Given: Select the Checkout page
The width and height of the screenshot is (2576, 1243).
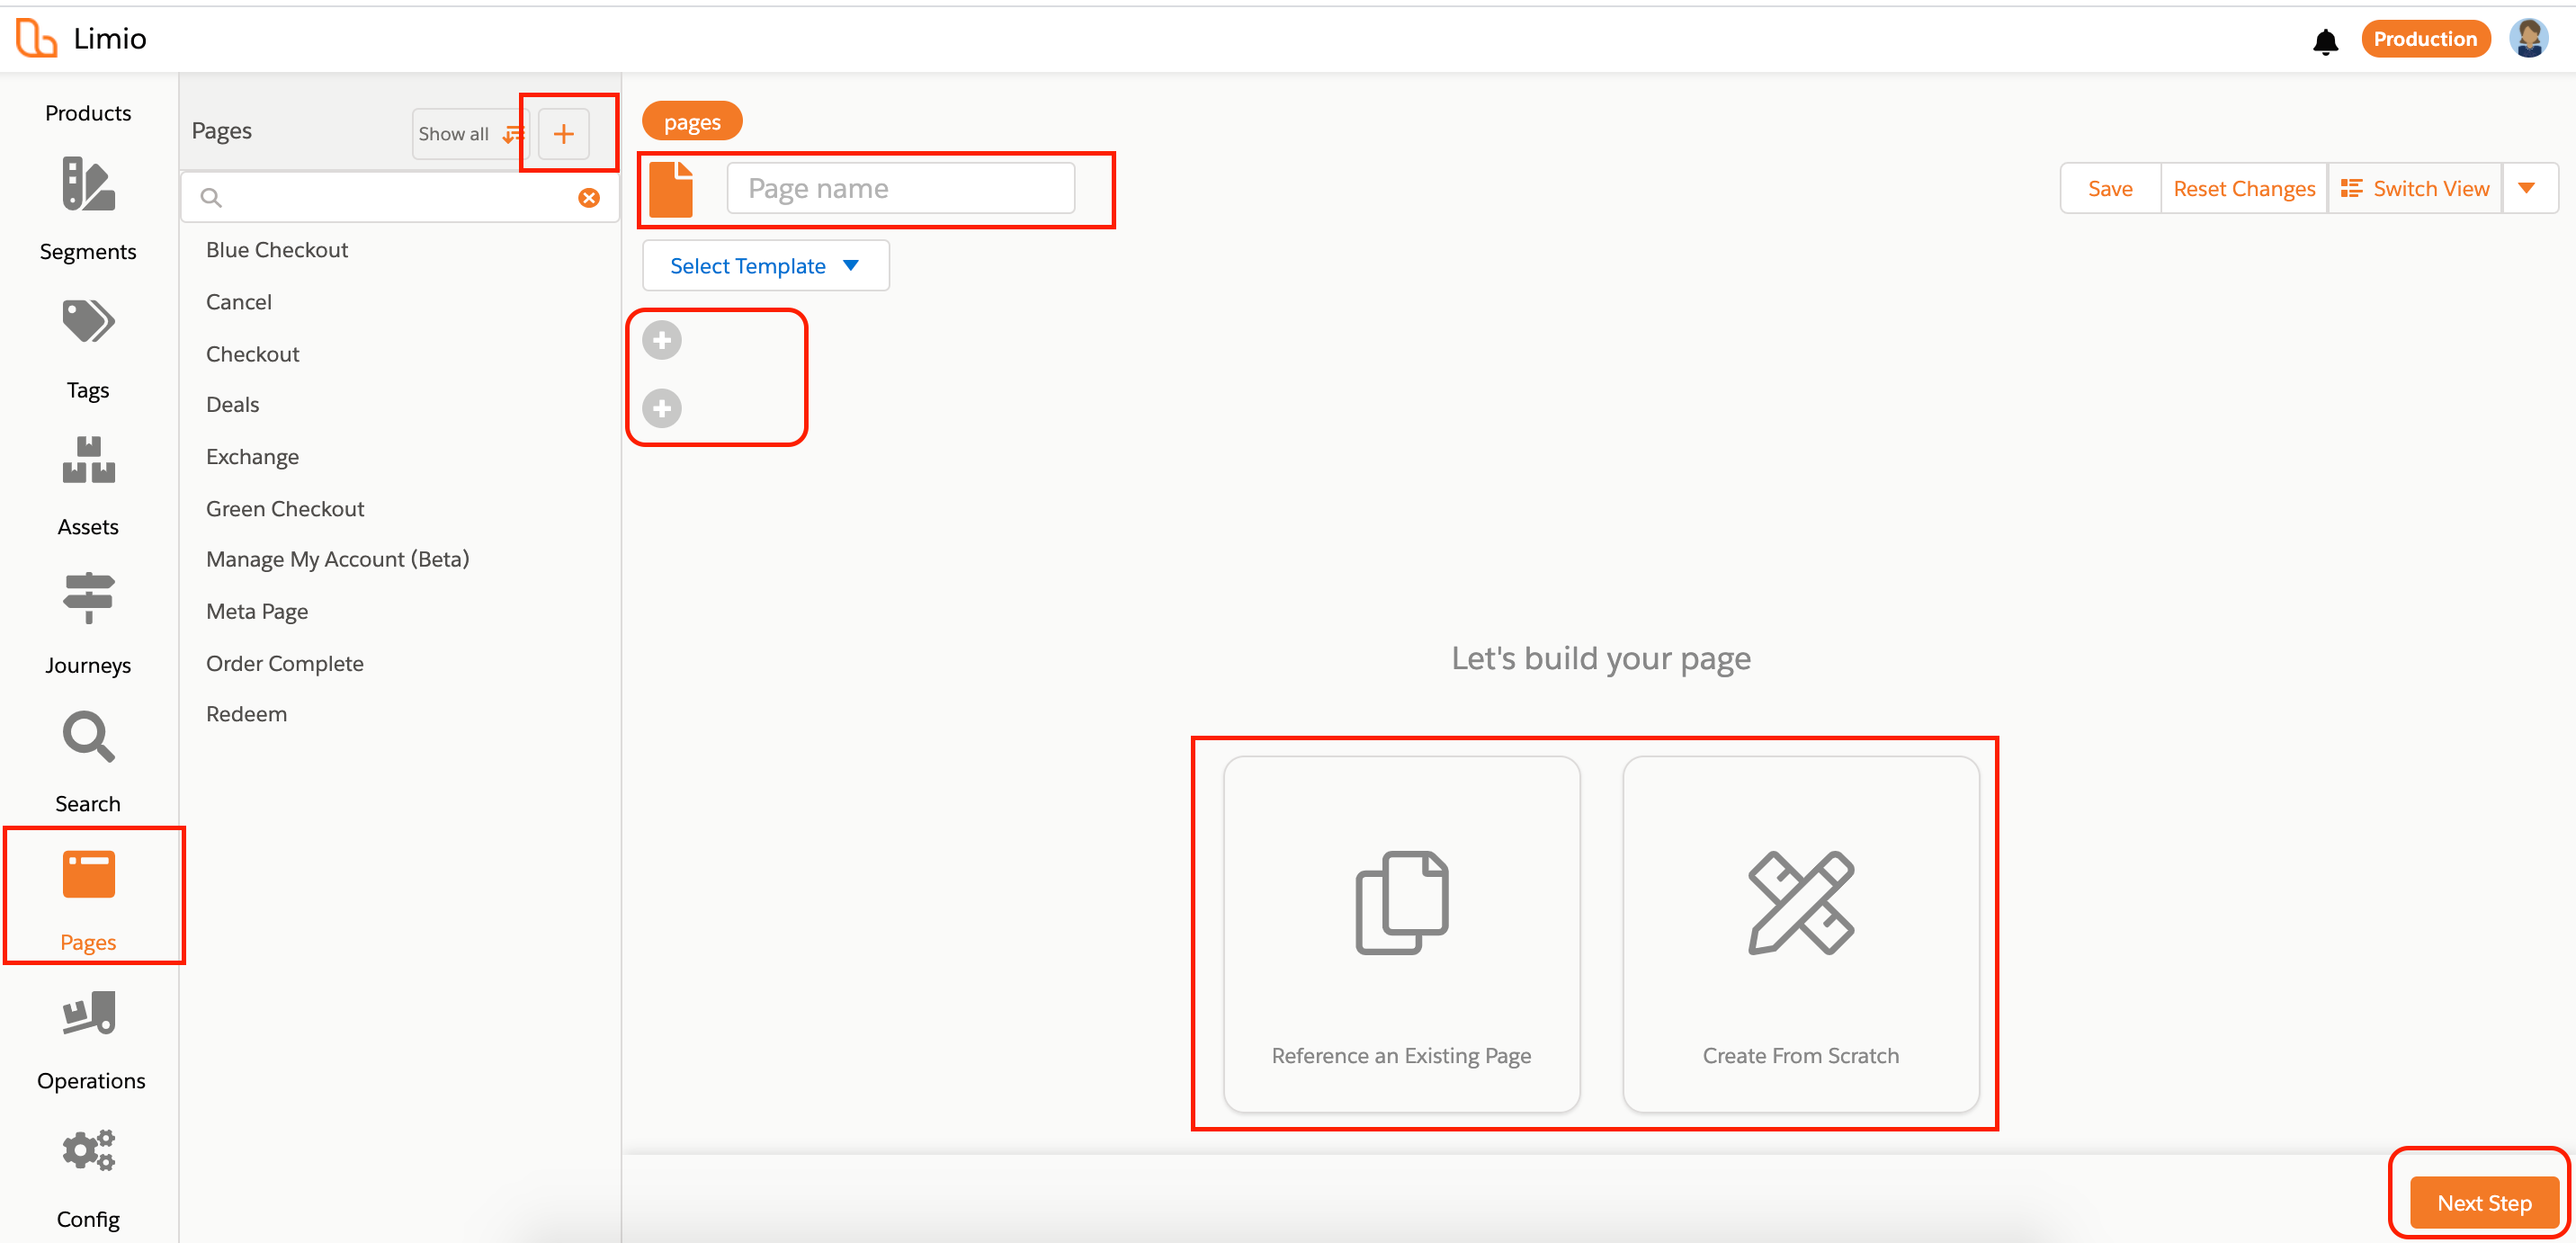Looking at the screenshot, I should (x=253, y=354).
